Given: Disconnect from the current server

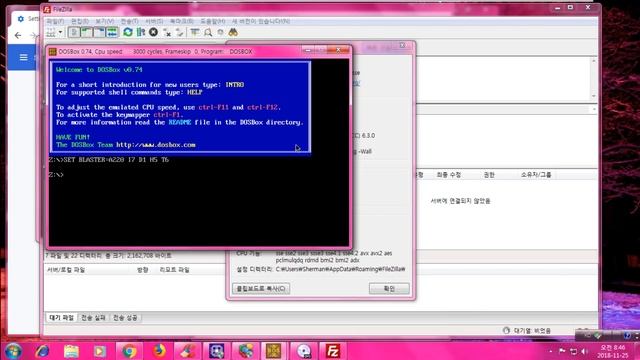Looking at the screenshot, I should [x=167, y=32].
